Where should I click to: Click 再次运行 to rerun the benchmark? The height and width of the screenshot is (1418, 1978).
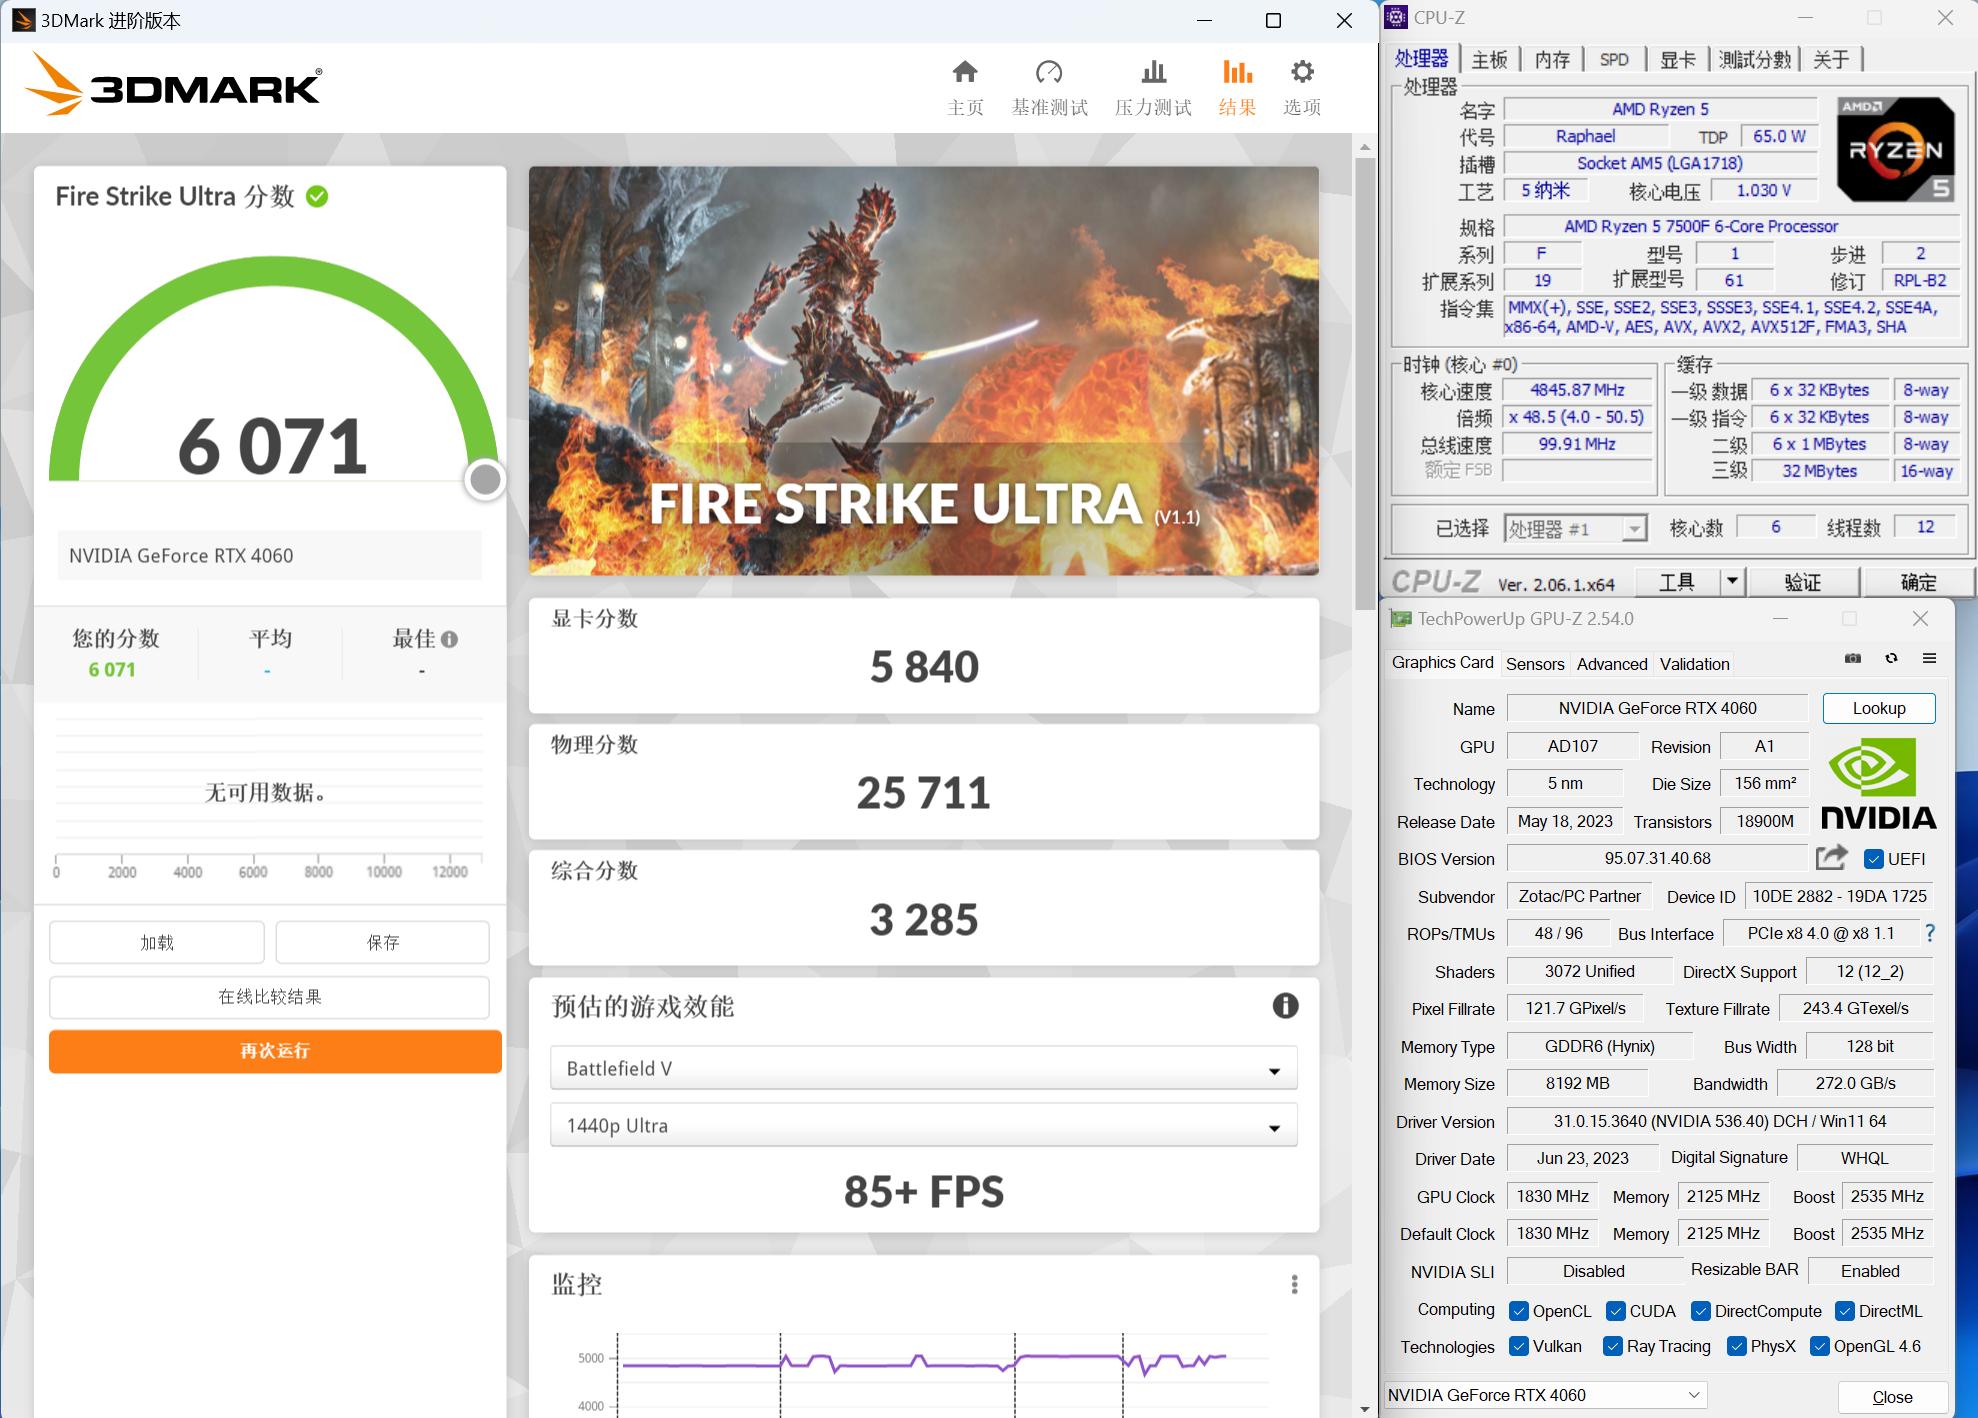[273, 1051]
